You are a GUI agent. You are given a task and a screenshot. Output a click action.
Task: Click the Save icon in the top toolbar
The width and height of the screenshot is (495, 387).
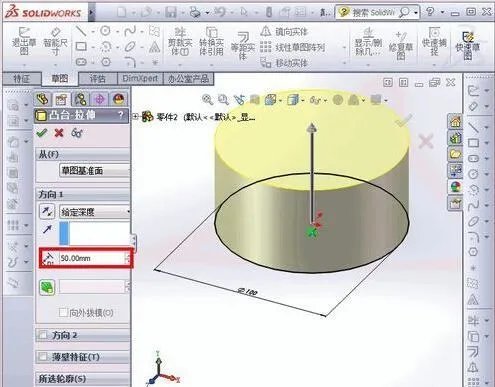[x=171, y=12]
